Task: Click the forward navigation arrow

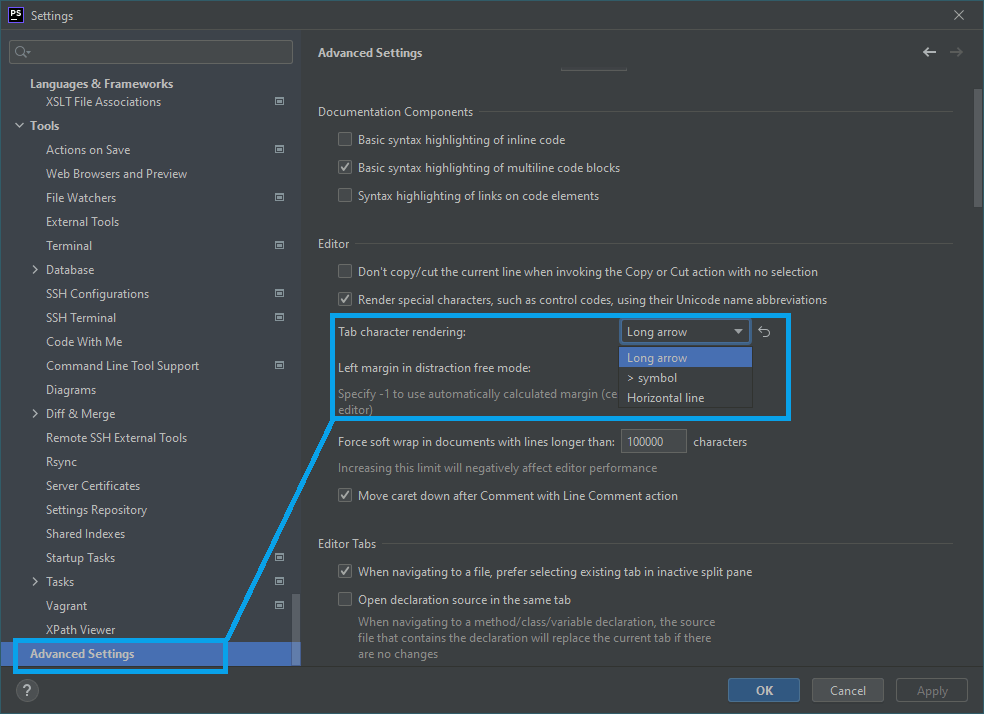Action: pyautogui.click(x=955, y=51)
